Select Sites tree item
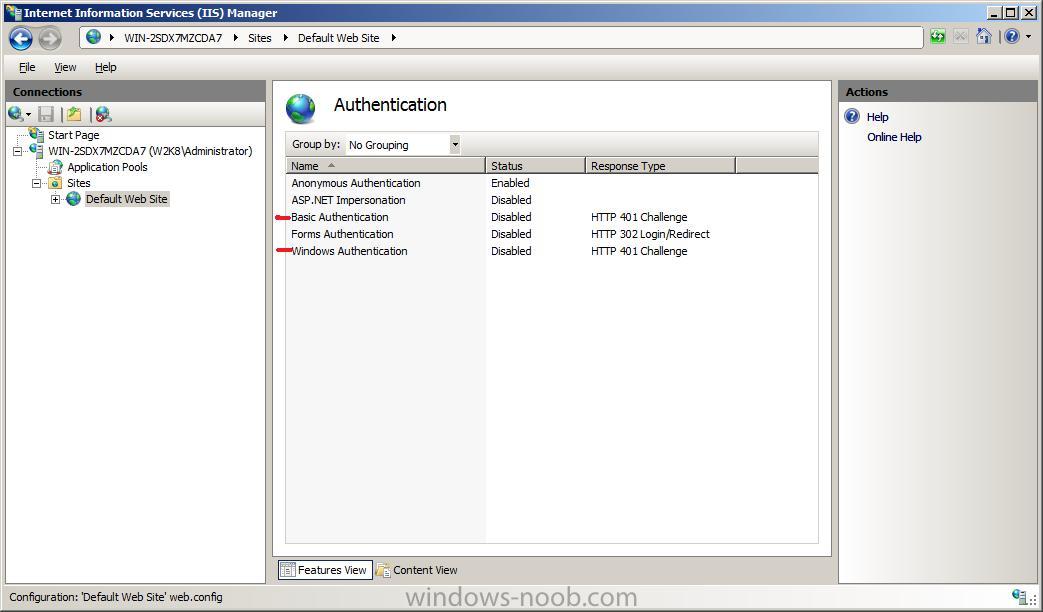This screenshot has height=612, width=1043. click(x=78, y=183)
